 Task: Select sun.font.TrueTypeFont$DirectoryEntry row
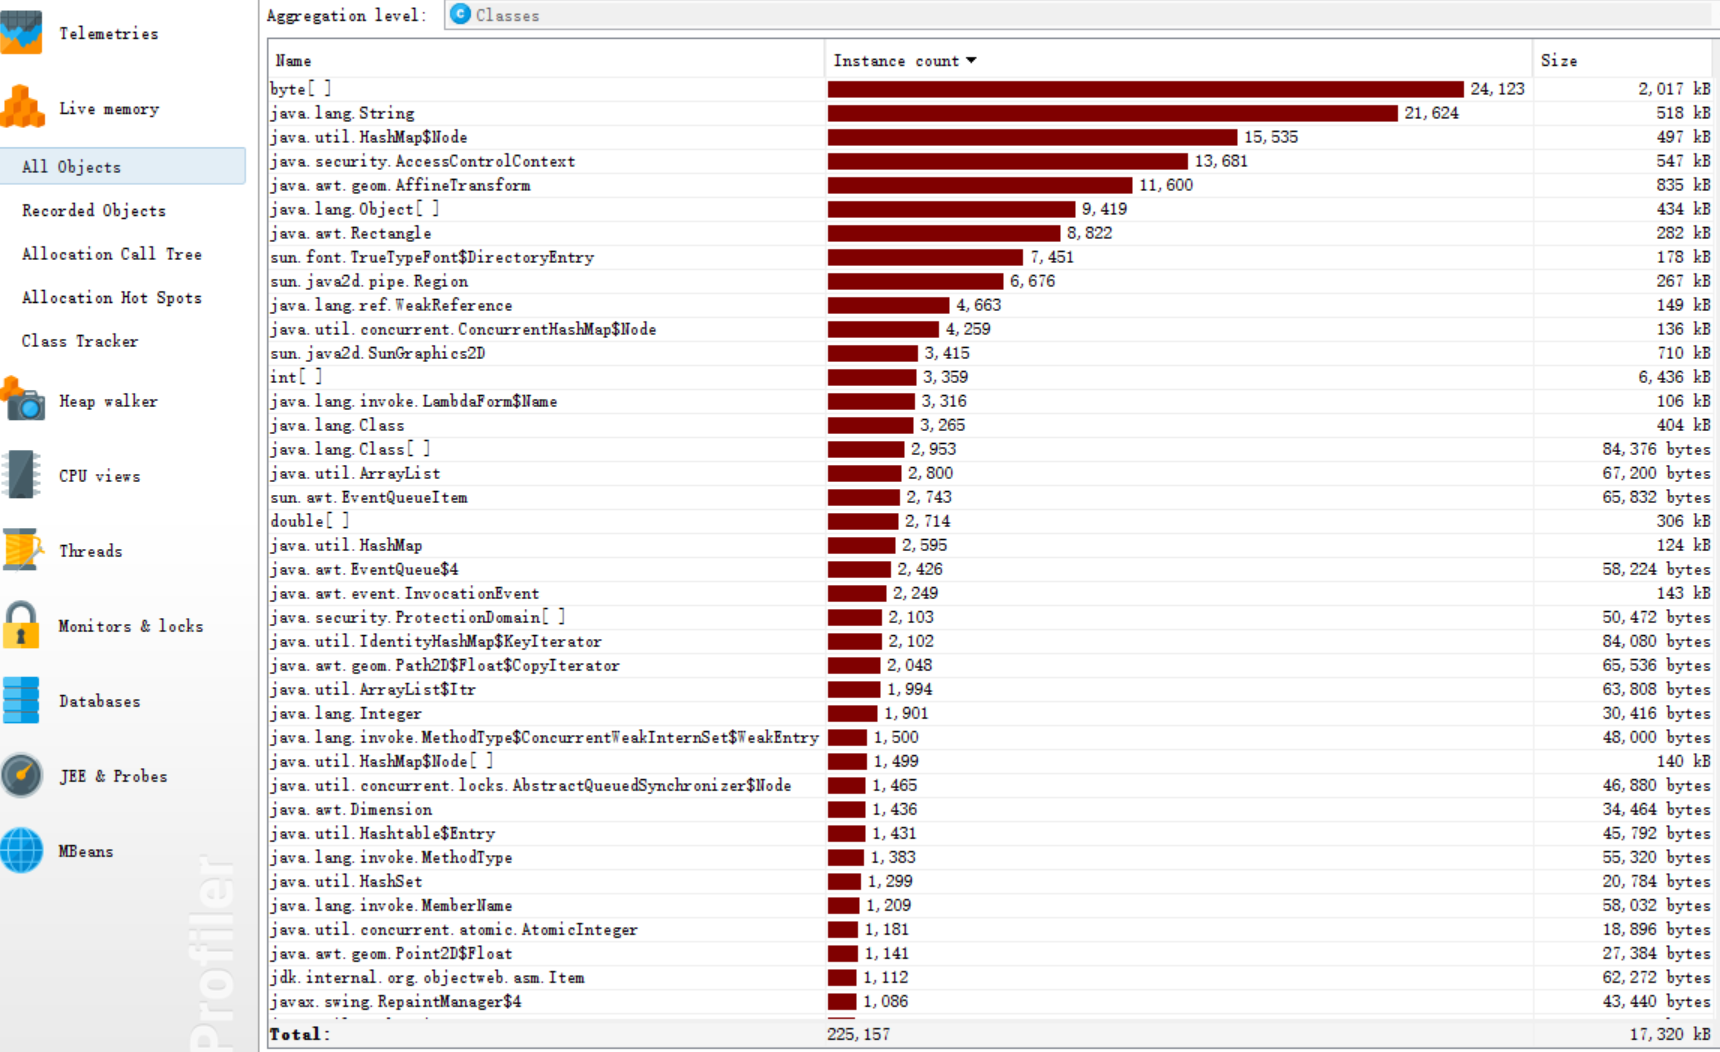click(992, 257)
